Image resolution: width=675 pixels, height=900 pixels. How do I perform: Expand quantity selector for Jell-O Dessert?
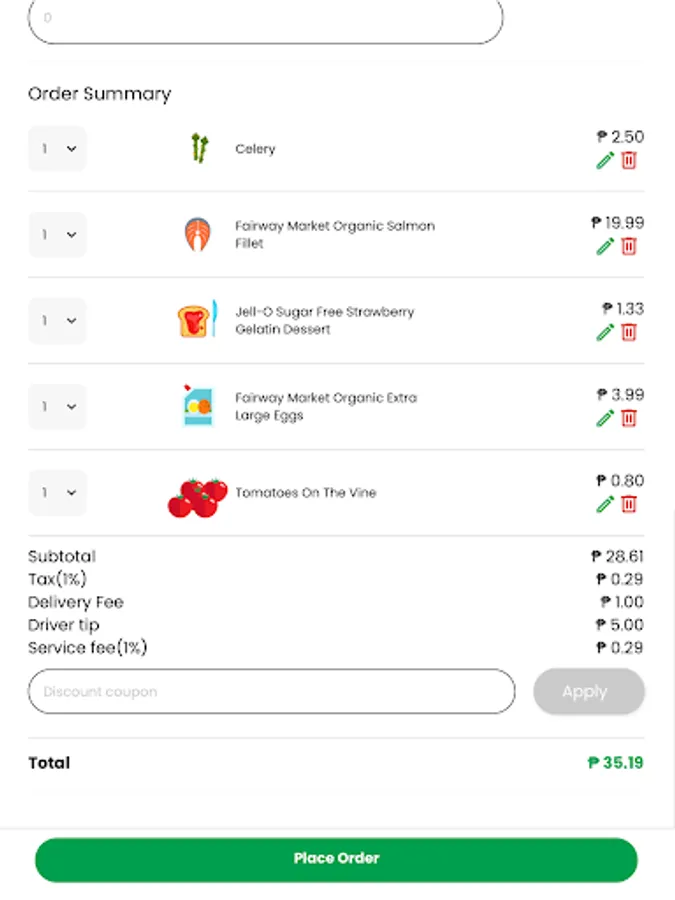pyautogui.click(x=57, y=321)
